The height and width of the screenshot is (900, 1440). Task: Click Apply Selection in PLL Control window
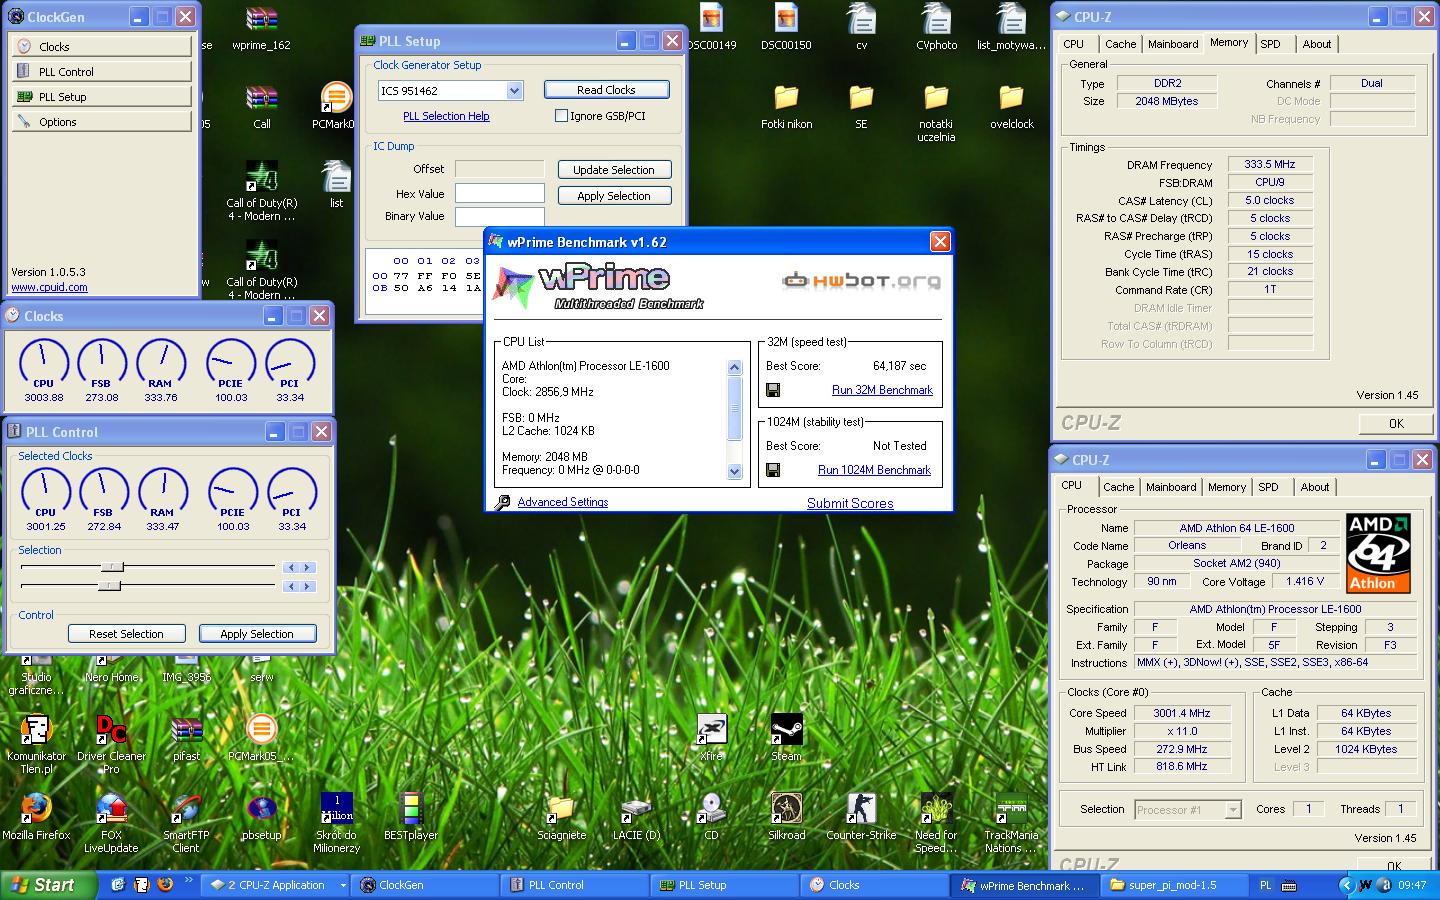coord(257,634)
